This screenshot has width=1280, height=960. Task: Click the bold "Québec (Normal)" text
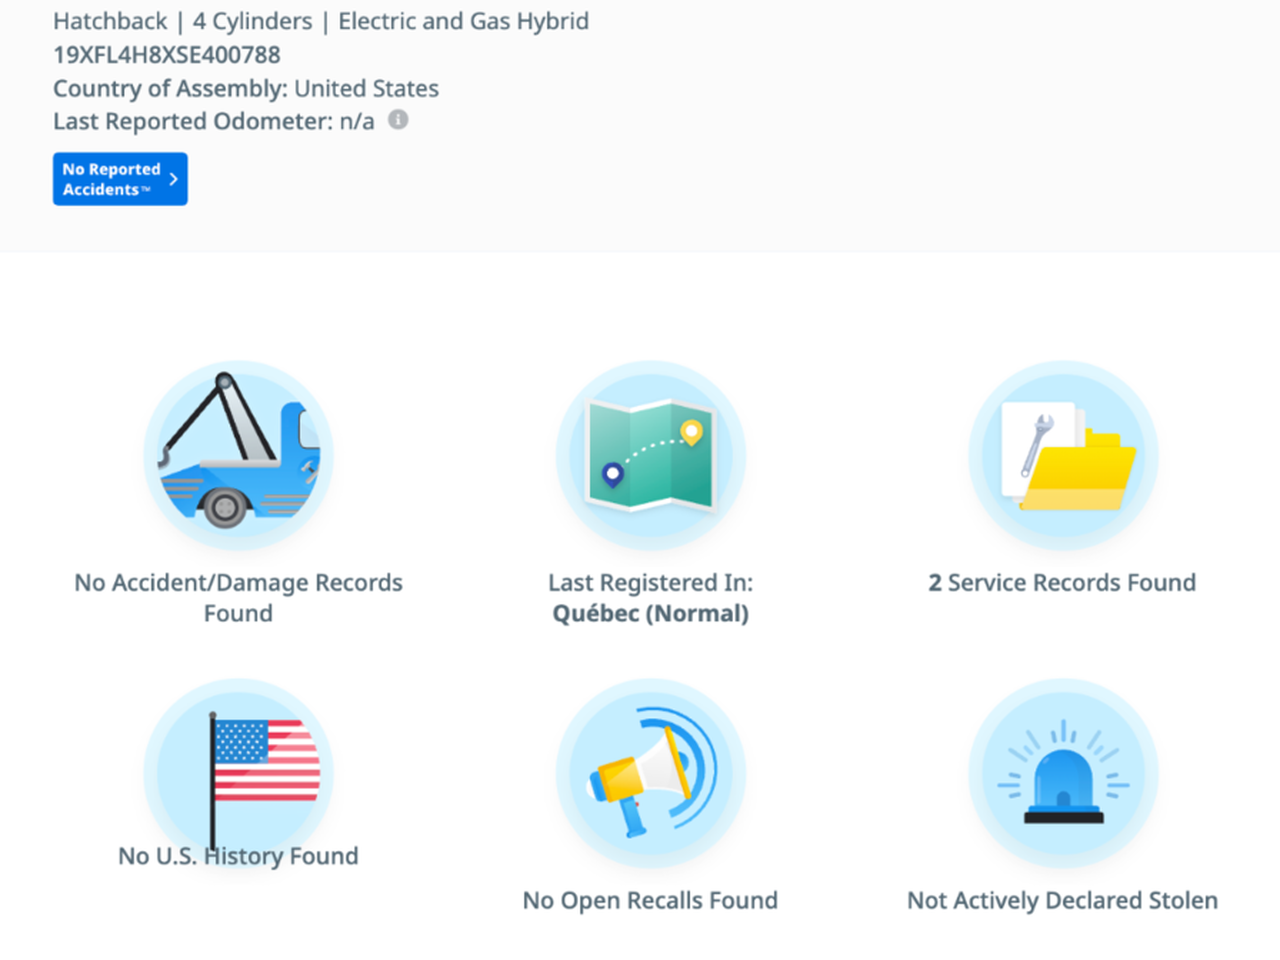650,613
